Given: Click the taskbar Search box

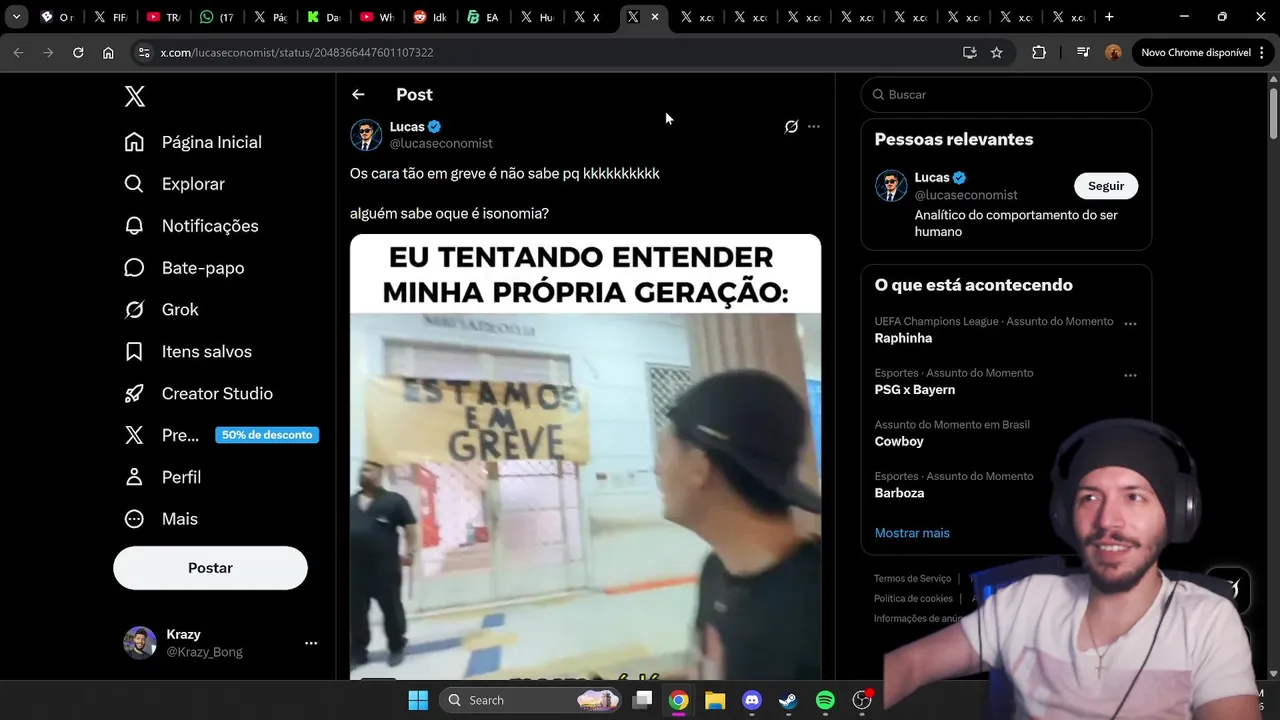Looking at the screenshot, I should 532,700.
